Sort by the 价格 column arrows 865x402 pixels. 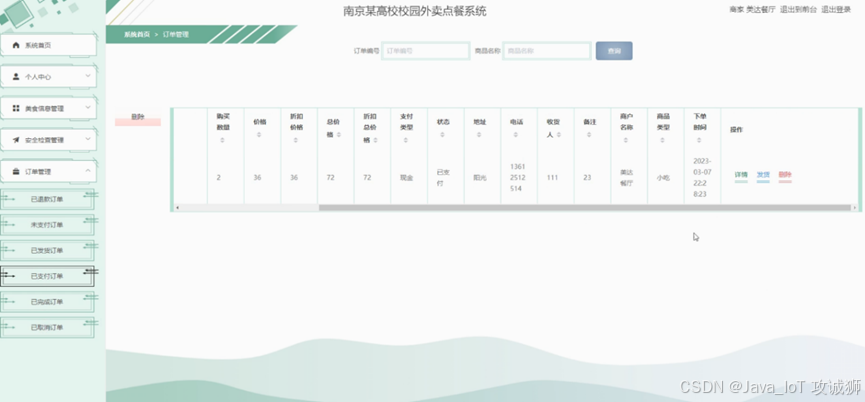(259, 134)
